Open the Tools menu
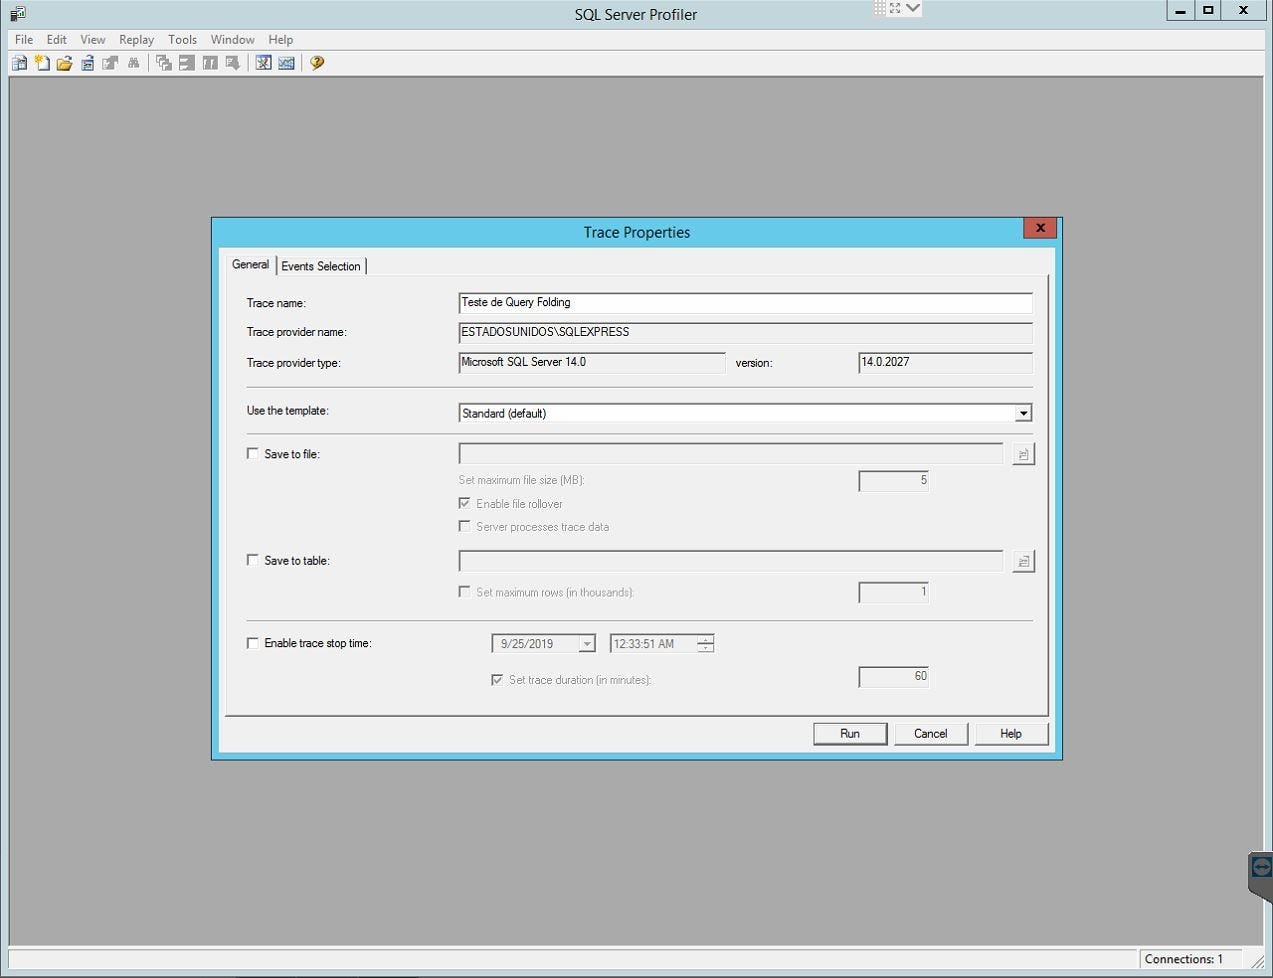The width and height of the screenshot is (1273, 978). tap(182, 39)
